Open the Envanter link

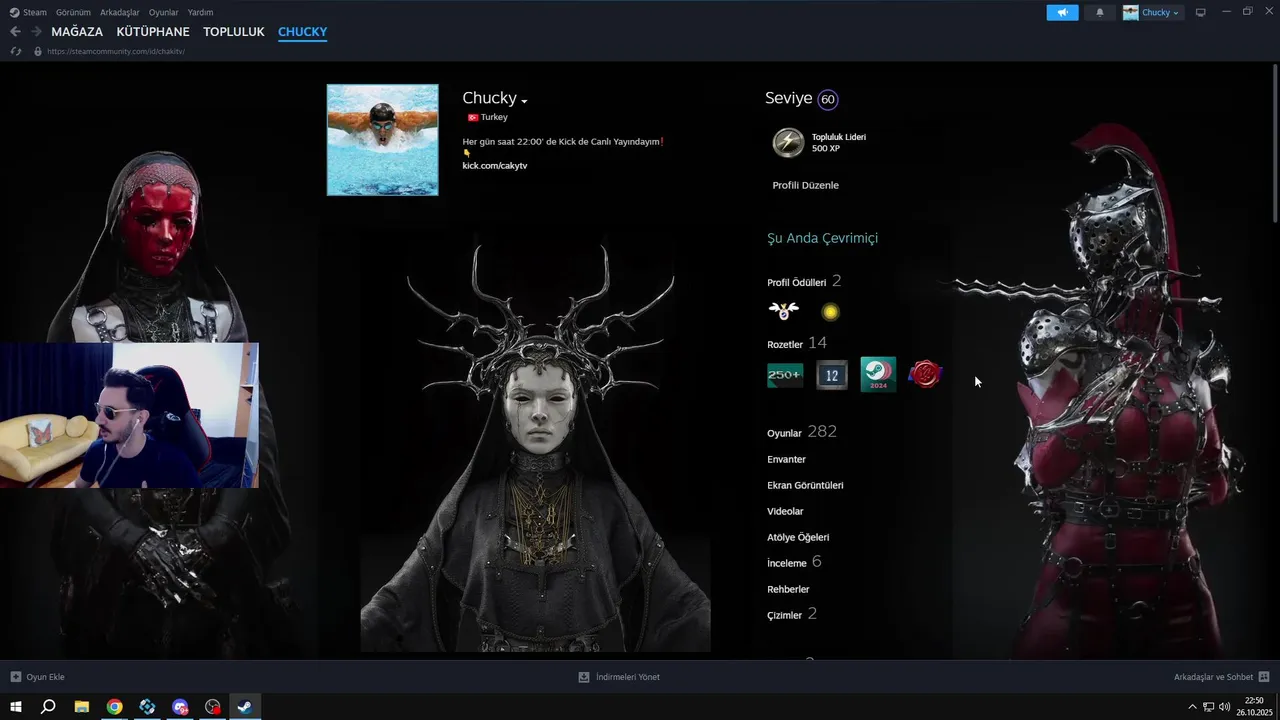click(786, 459)
